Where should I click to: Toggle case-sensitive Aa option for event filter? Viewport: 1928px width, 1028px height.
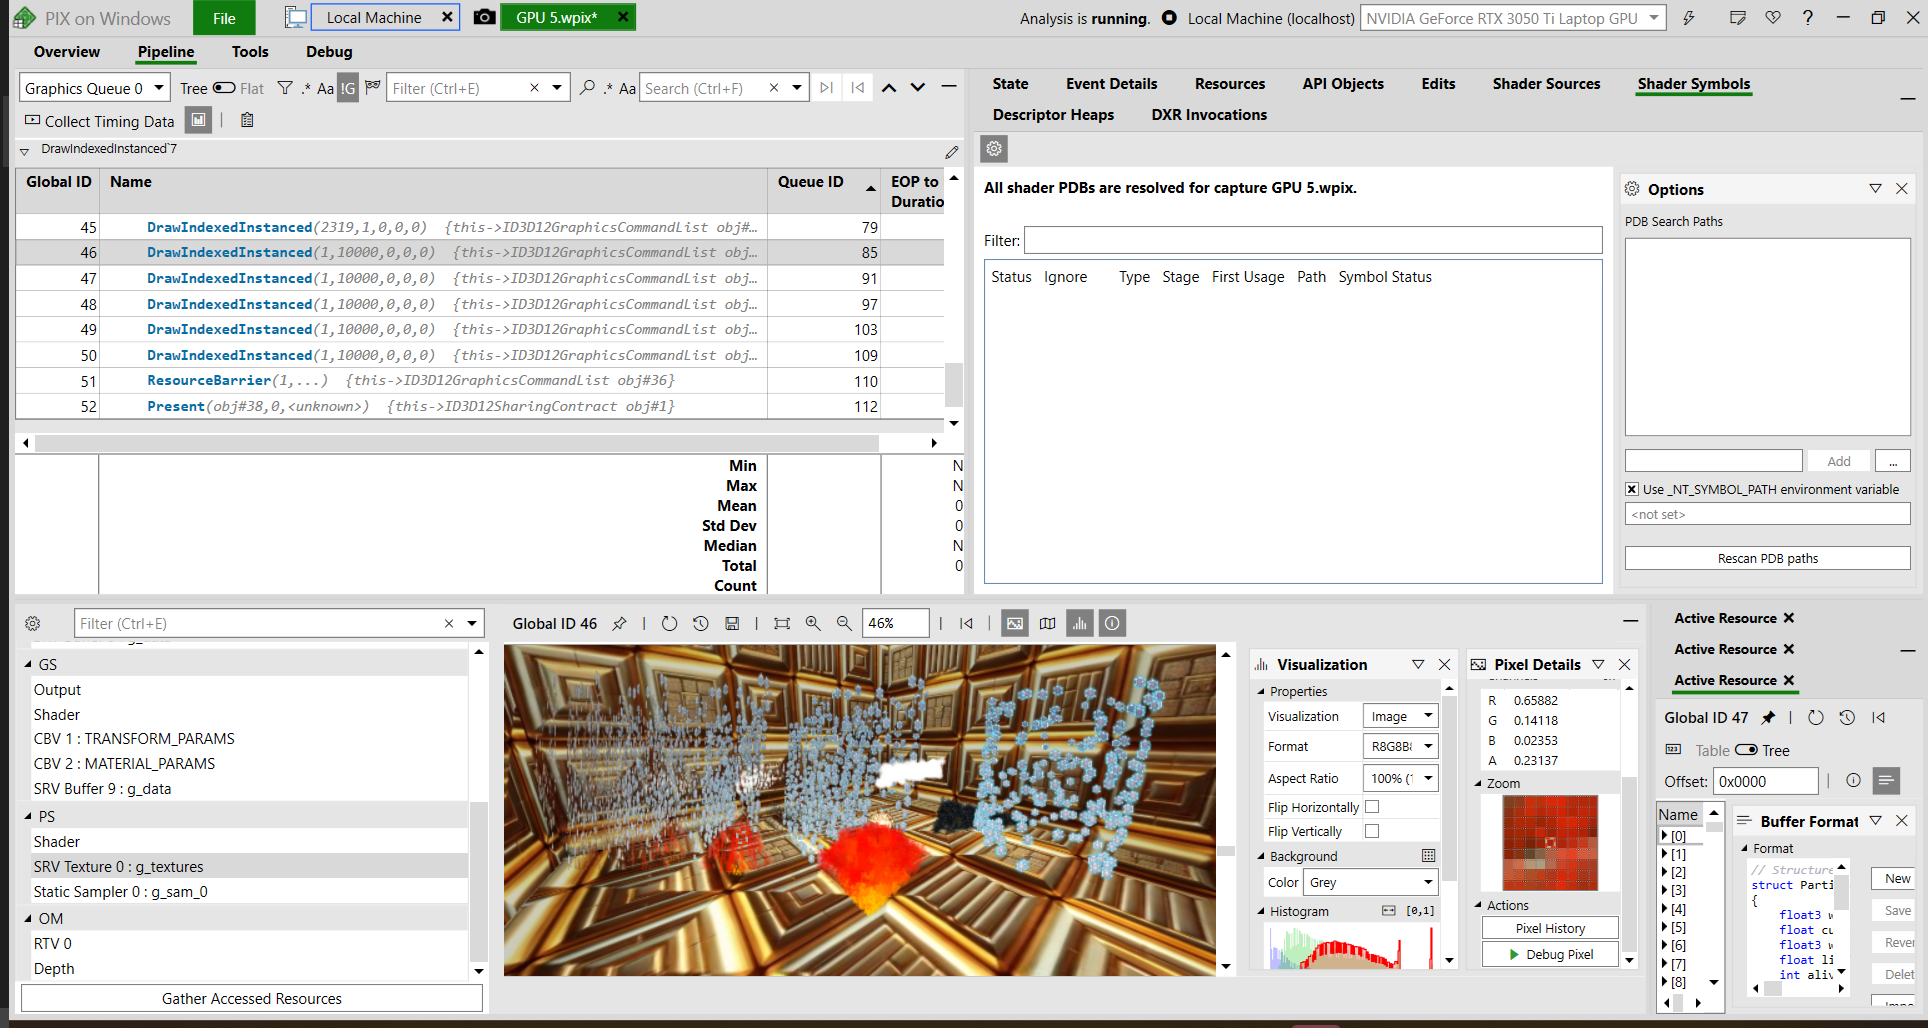tap(325, 88)
